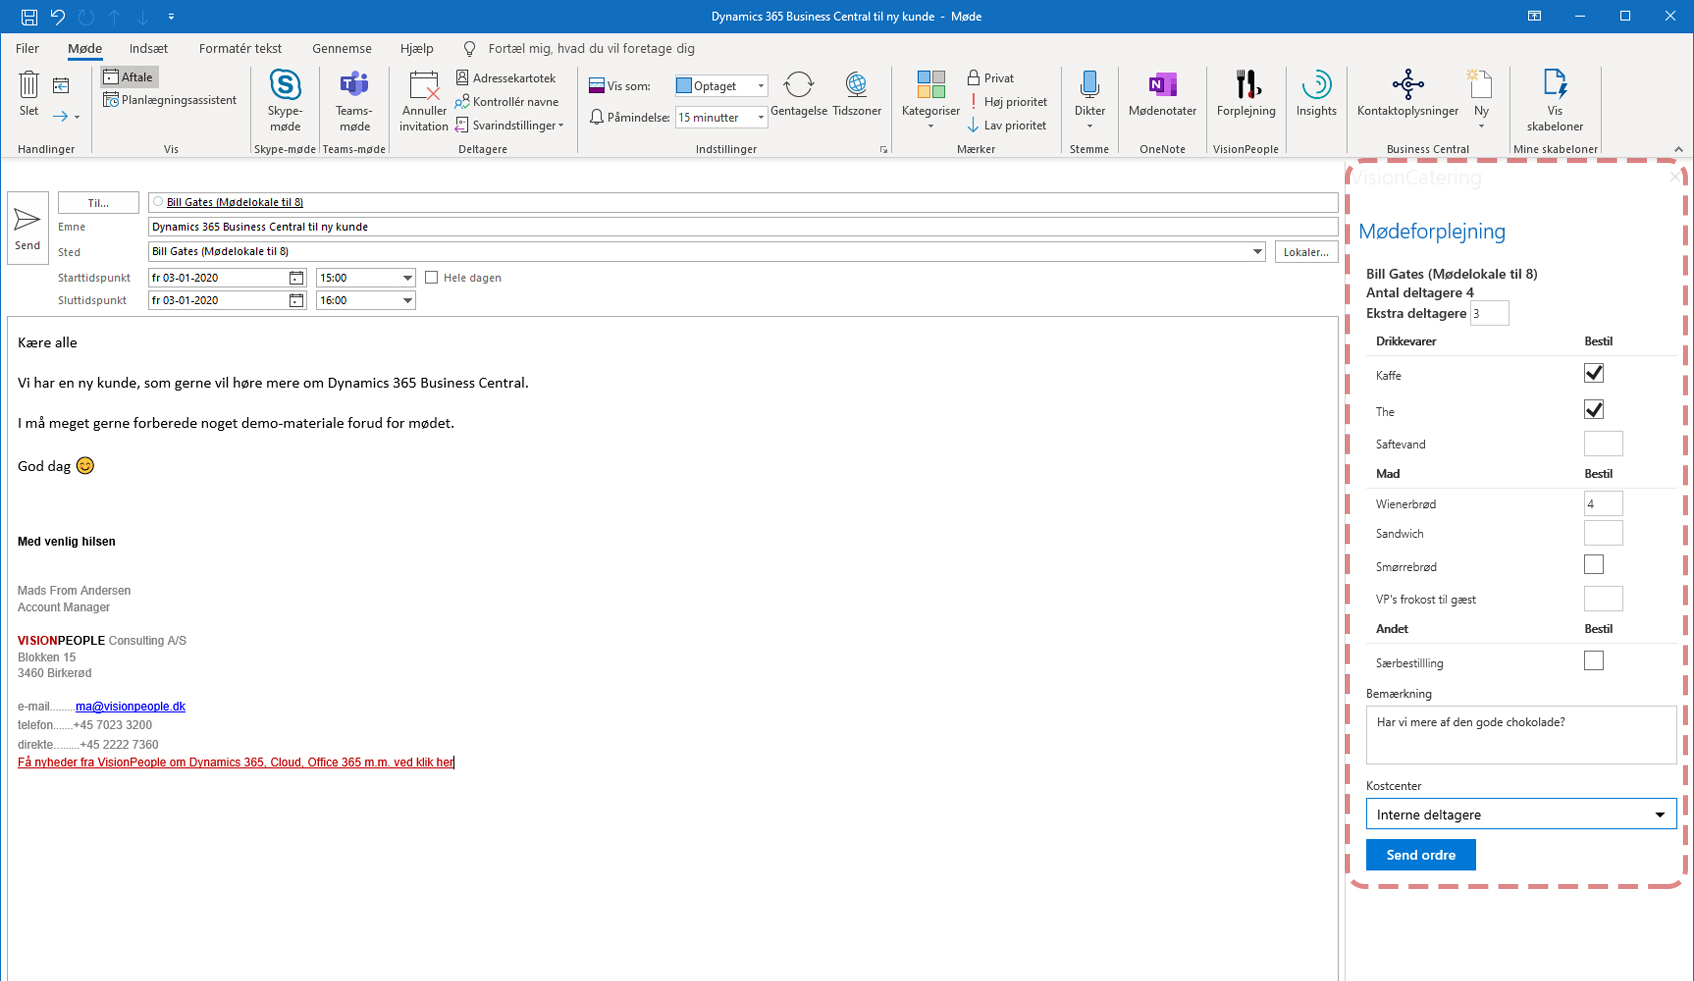Image resolution: width=1694 pixels, height=981 pixels.
Task: Click Annullér invitation icon
Action: point(424,100)
